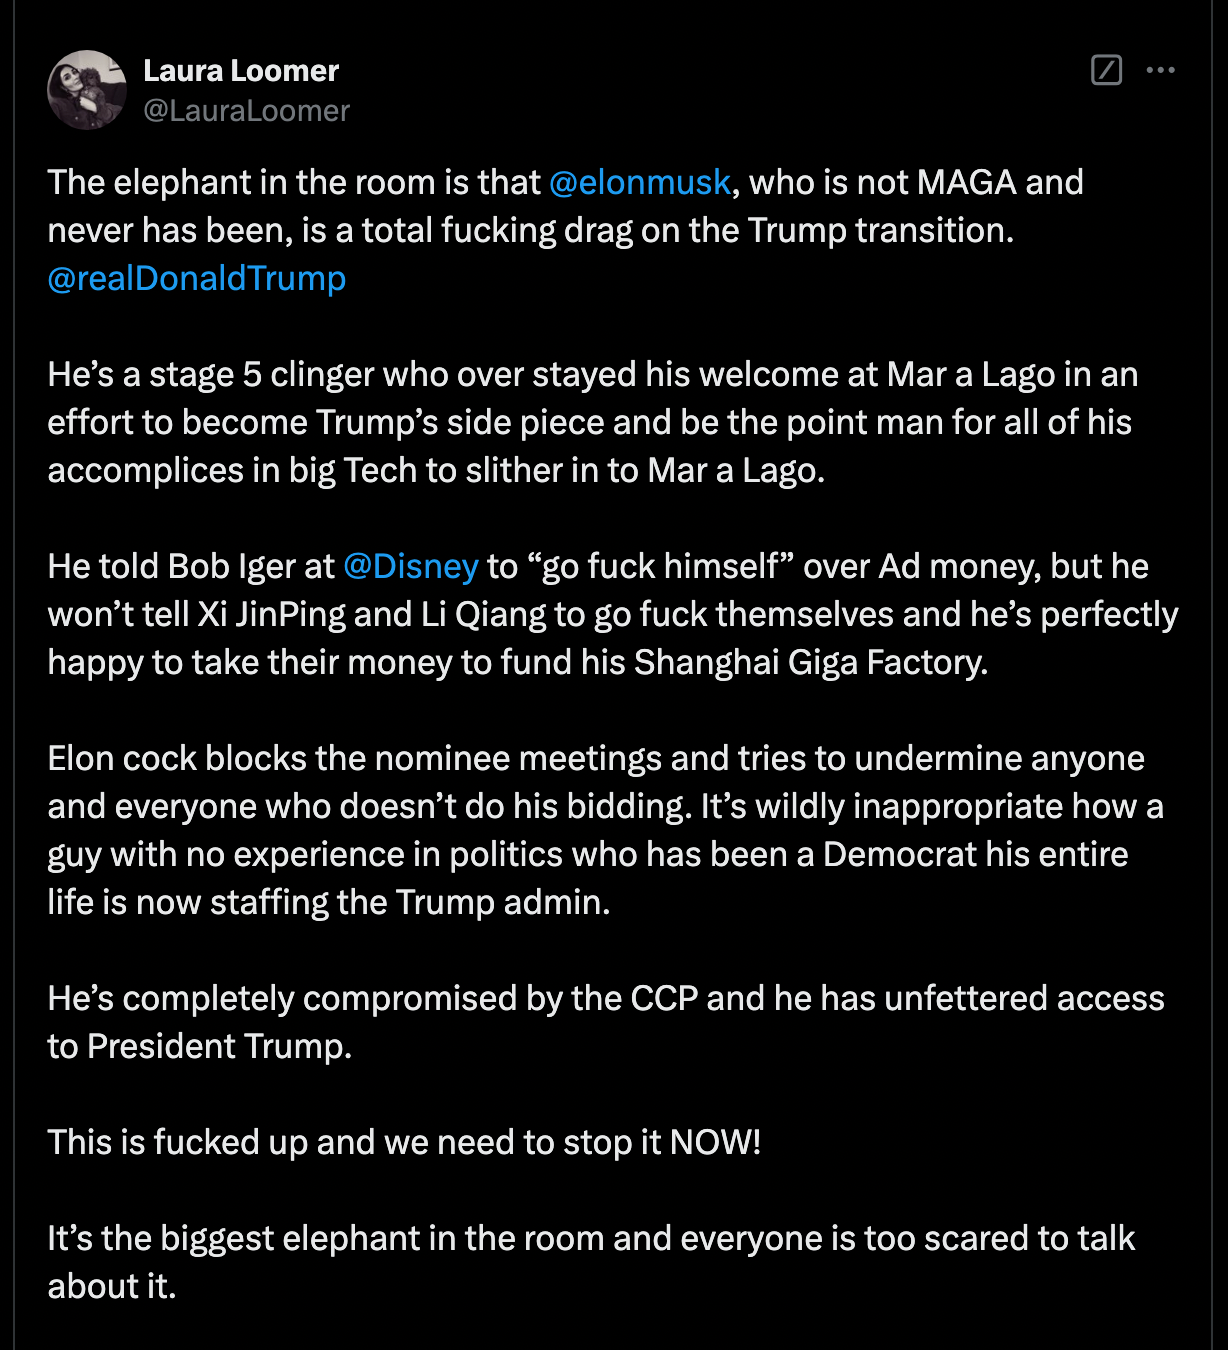The height and width of the screenshot is (1350, 1228).
Task: Click the word Democrat in the post
Action: pos(899,855)
